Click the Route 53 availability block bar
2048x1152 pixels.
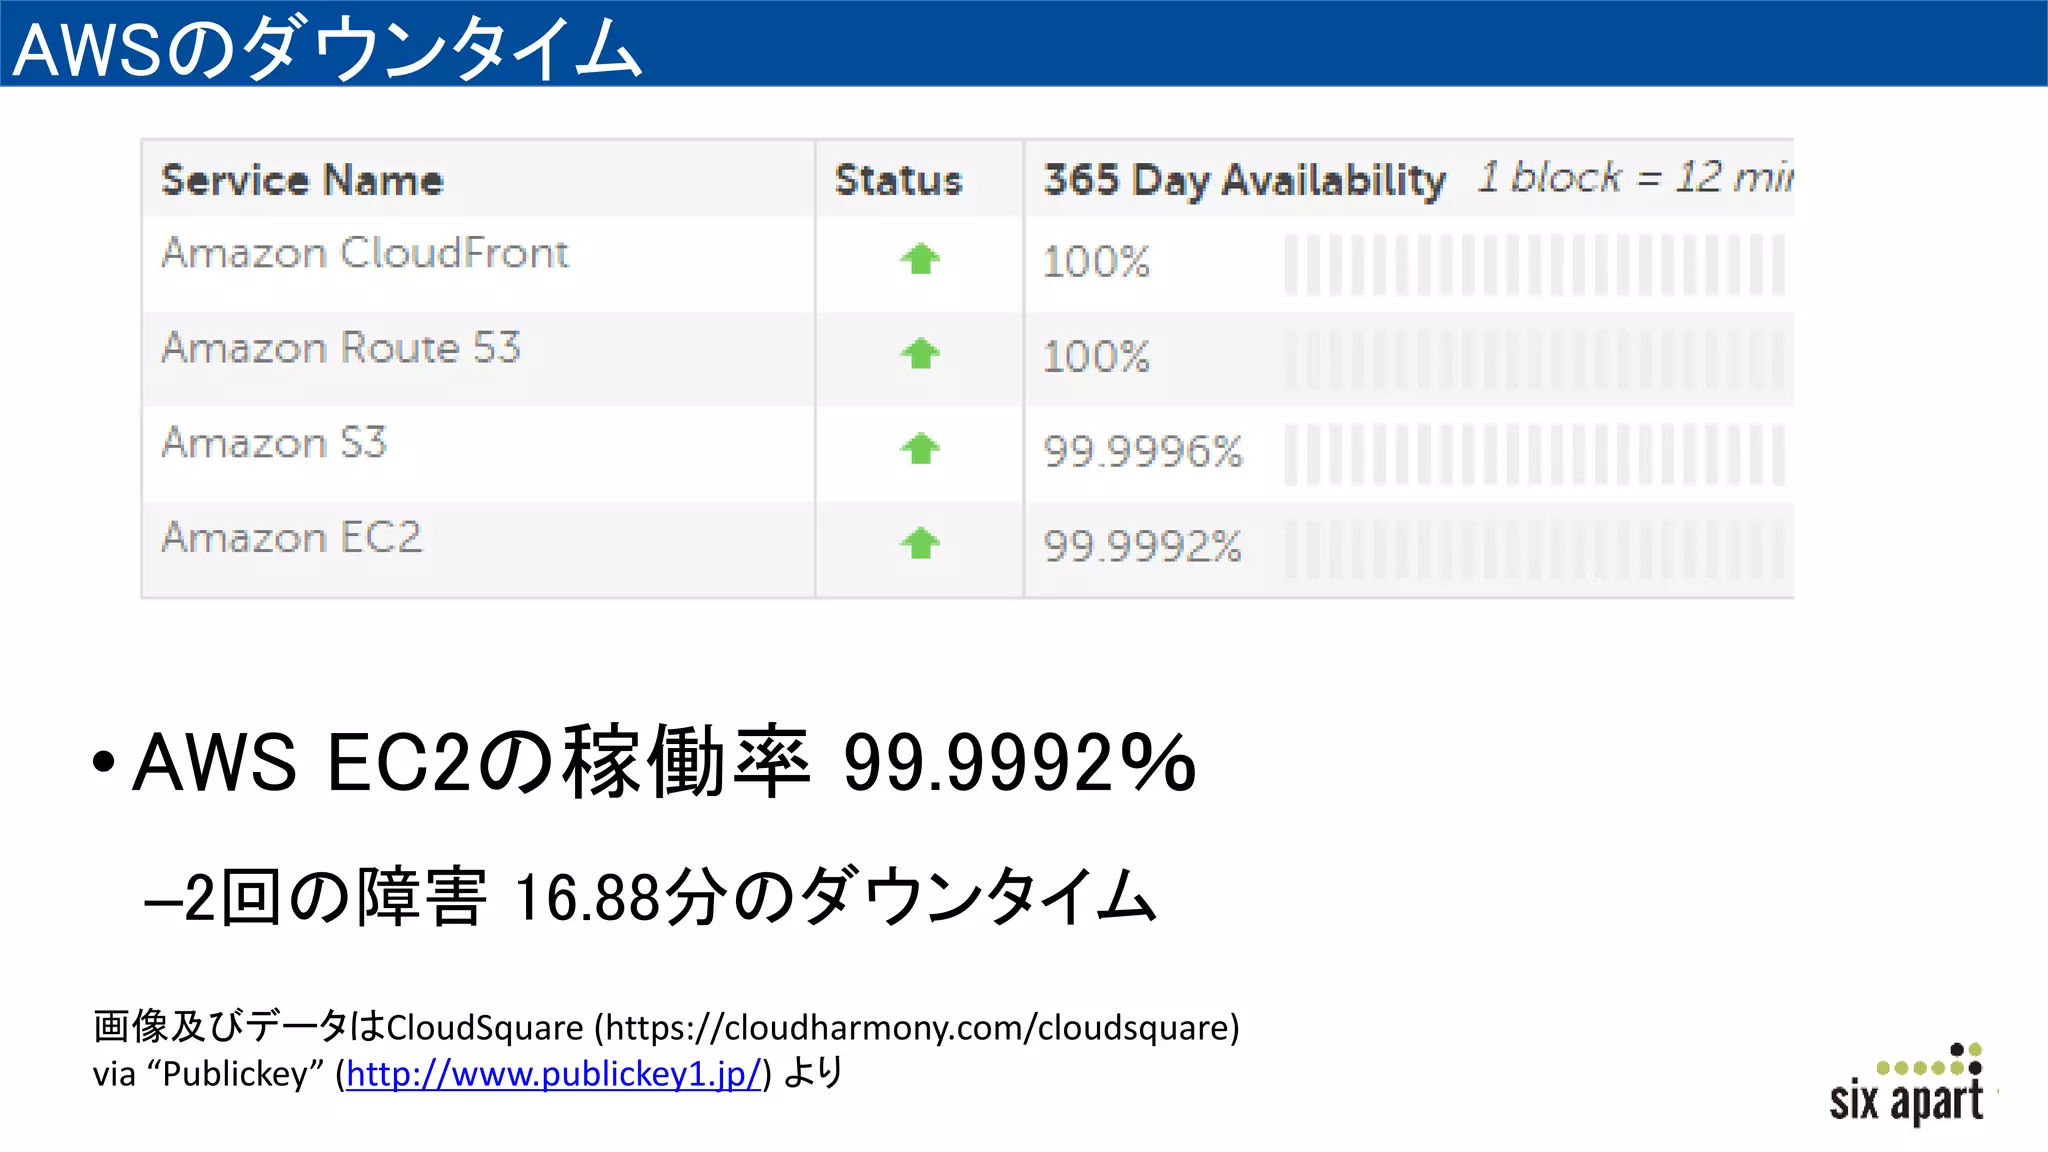(1534, 360)
